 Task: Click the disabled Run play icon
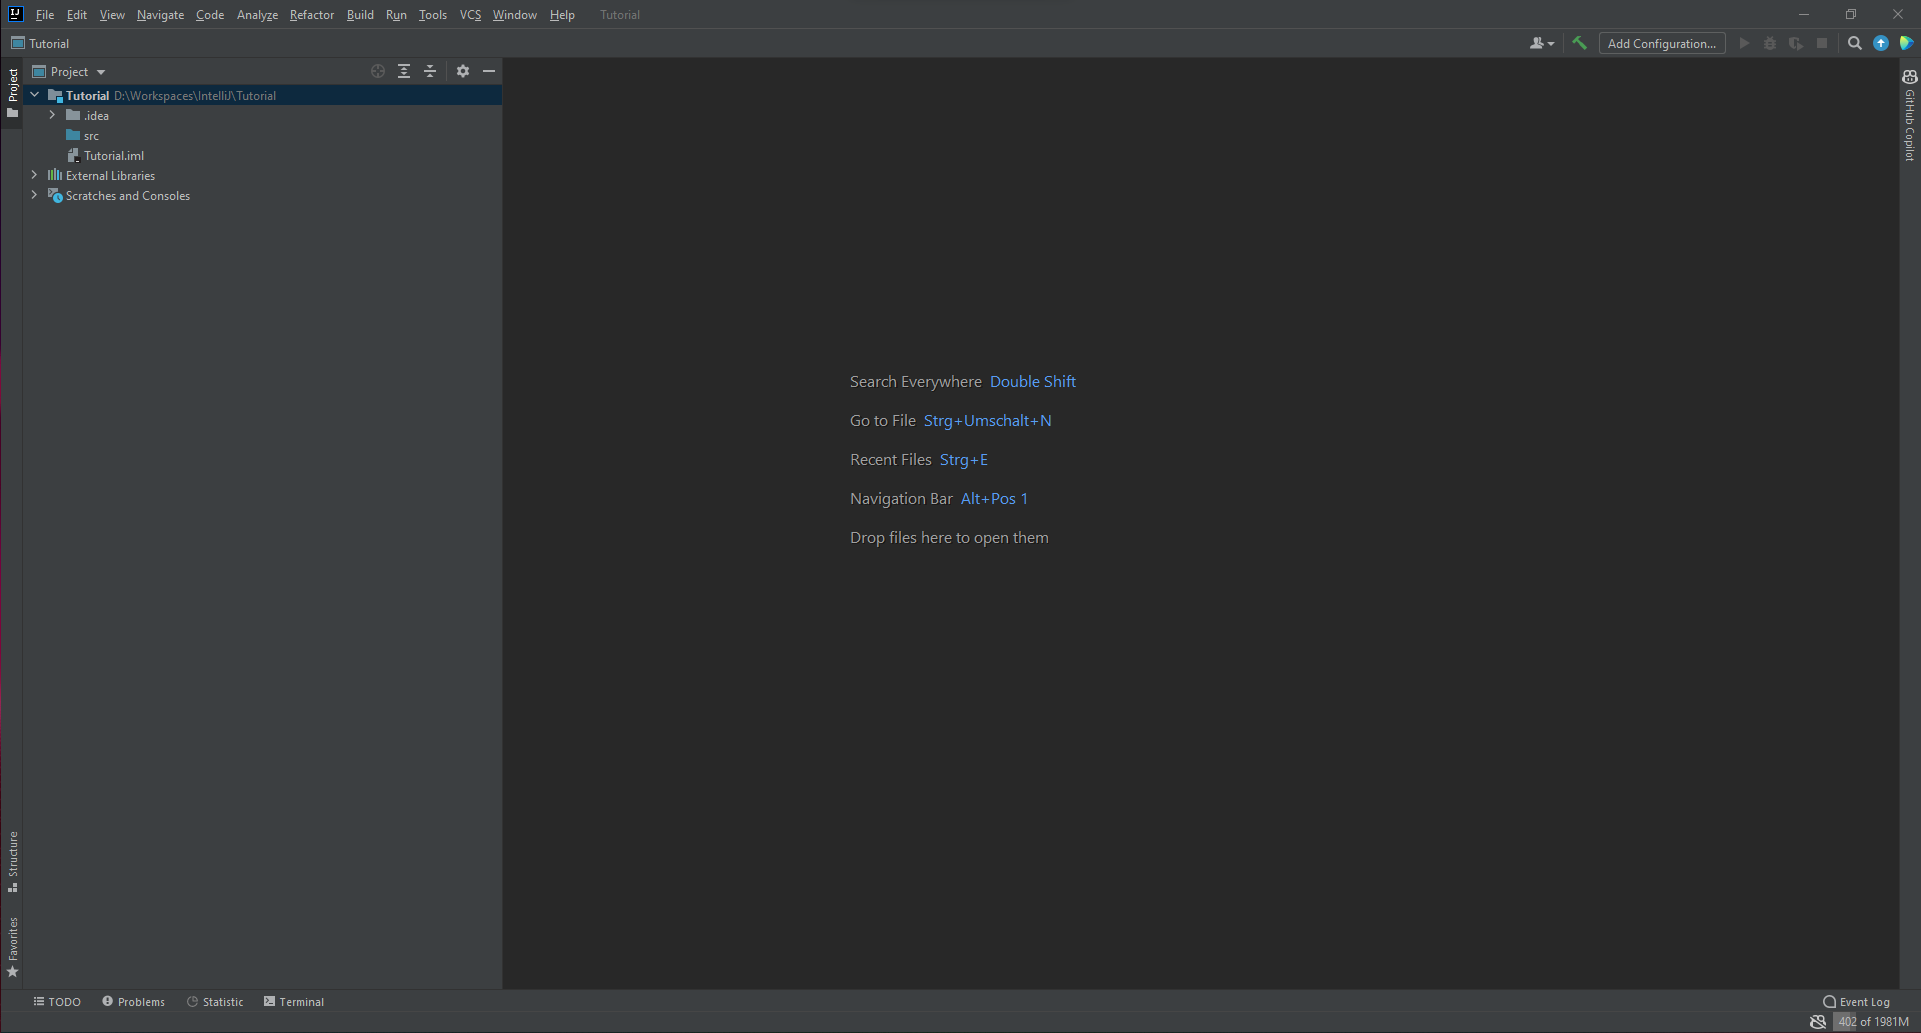click(x=1744, y=43)
